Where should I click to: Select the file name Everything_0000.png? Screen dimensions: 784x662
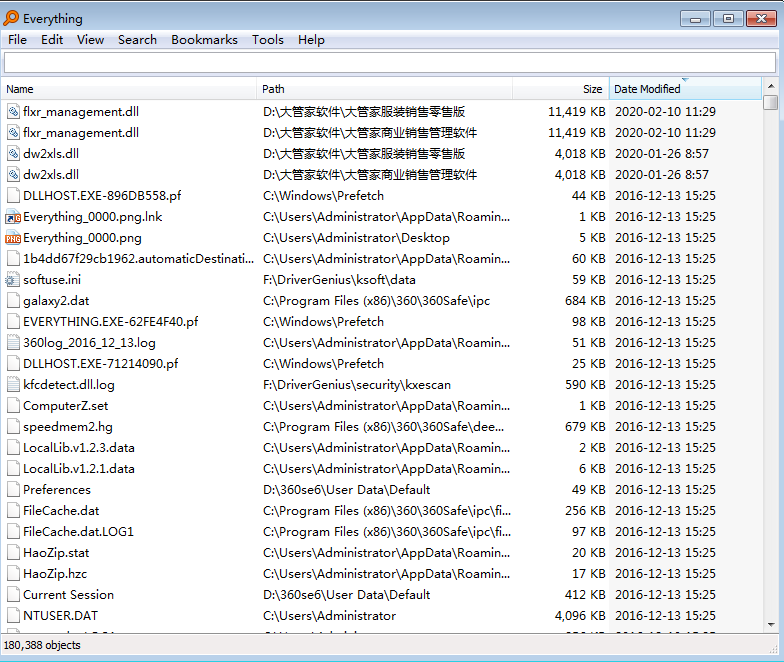(82, 238)
